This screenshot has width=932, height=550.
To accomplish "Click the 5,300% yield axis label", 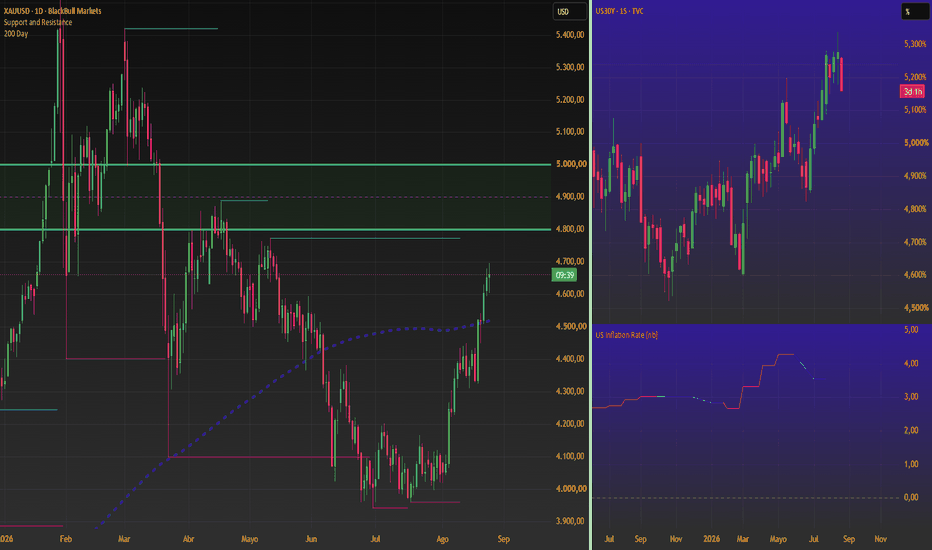I will tap(915, 43).
